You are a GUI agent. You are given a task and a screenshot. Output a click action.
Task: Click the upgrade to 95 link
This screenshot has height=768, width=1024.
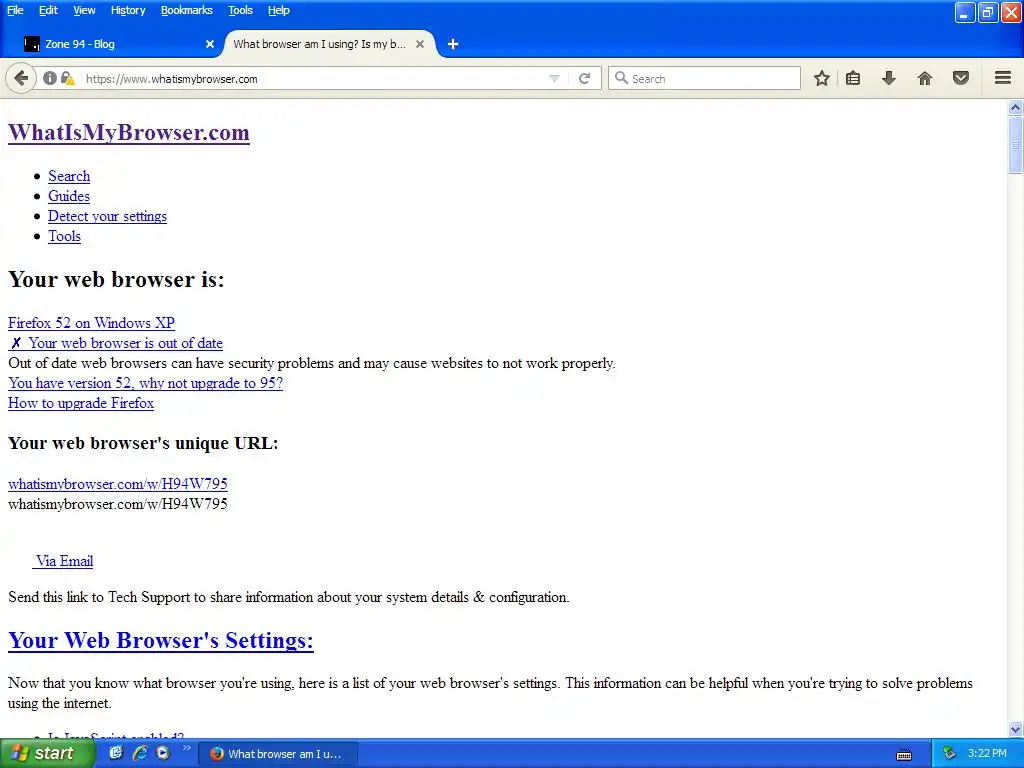pyautogui.click(x=146, y=383)
